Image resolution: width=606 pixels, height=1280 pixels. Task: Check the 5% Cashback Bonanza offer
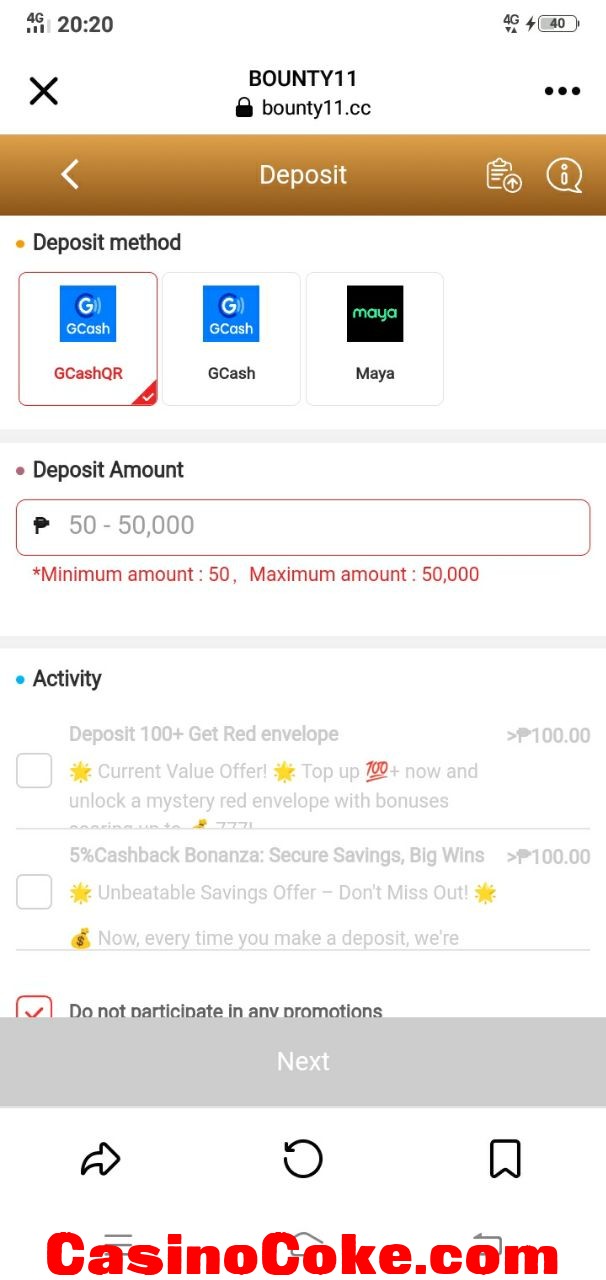pos(34,891)
